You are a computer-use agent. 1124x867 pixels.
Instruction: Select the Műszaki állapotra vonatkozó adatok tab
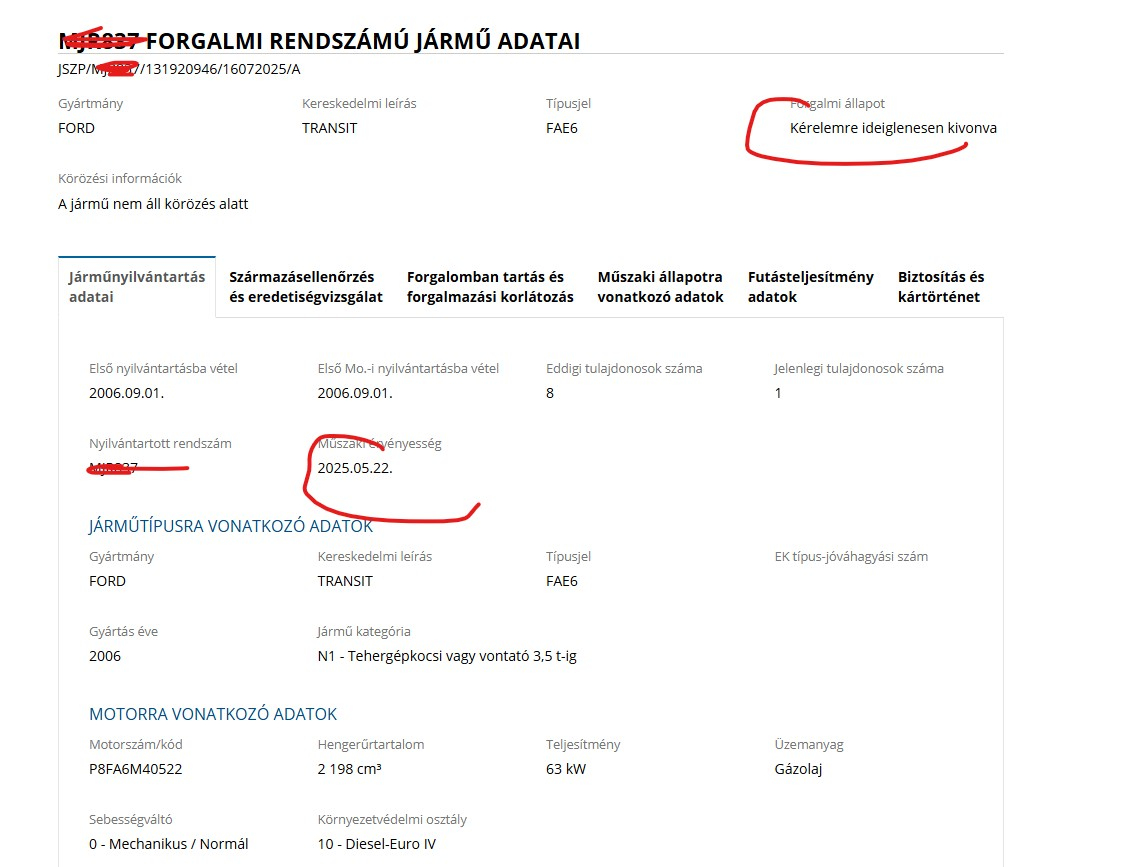[660, 287]
